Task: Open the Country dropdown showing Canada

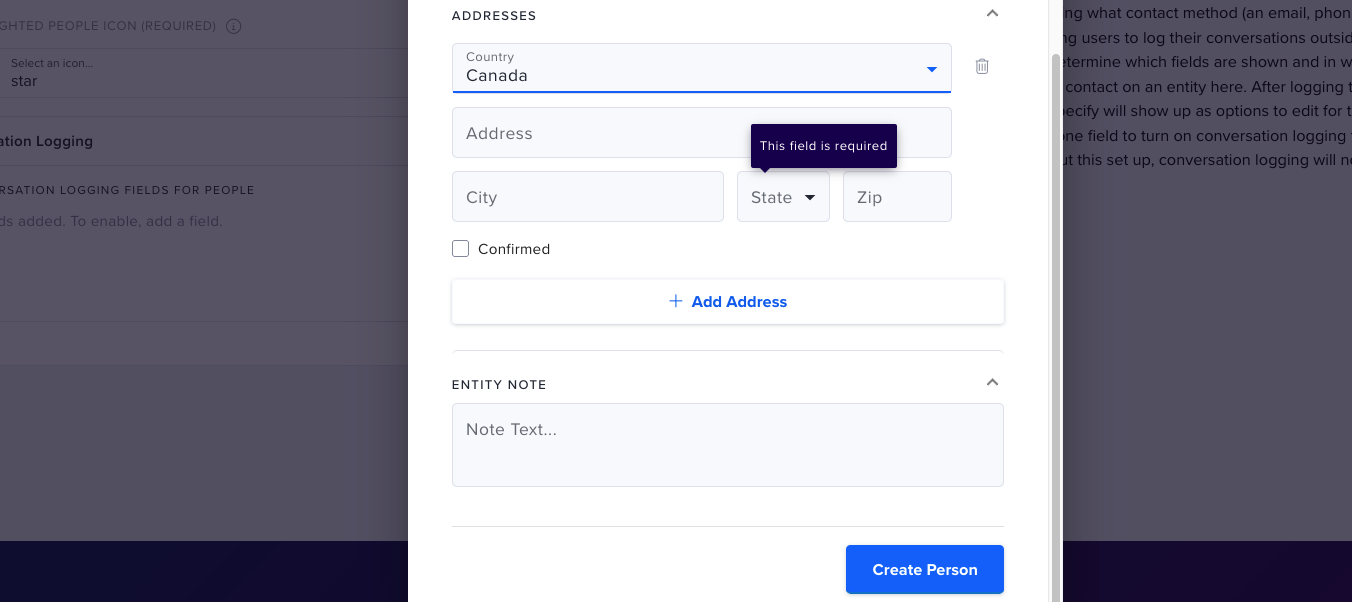Action: point(701,68)
